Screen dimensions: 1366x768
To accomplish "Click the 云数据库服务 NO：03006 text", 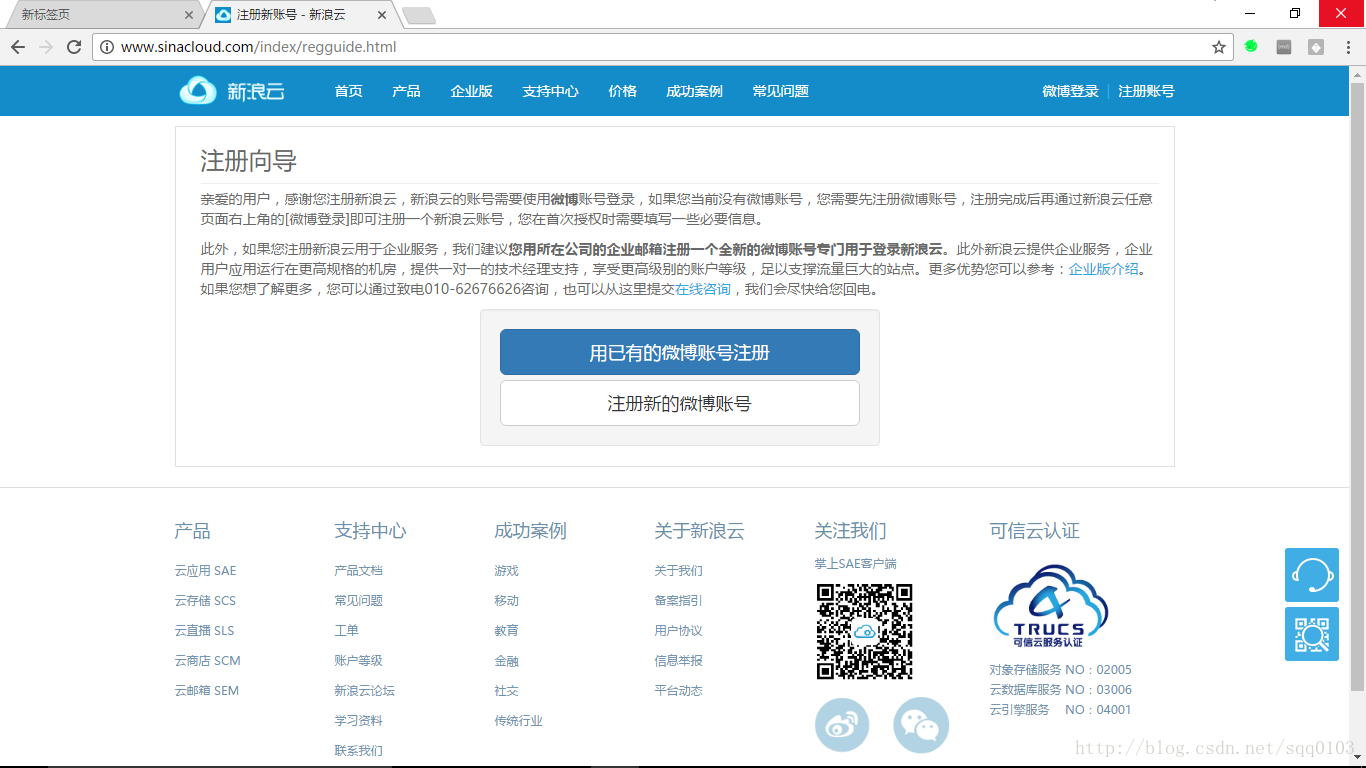I will click(x=1060, y=690).
